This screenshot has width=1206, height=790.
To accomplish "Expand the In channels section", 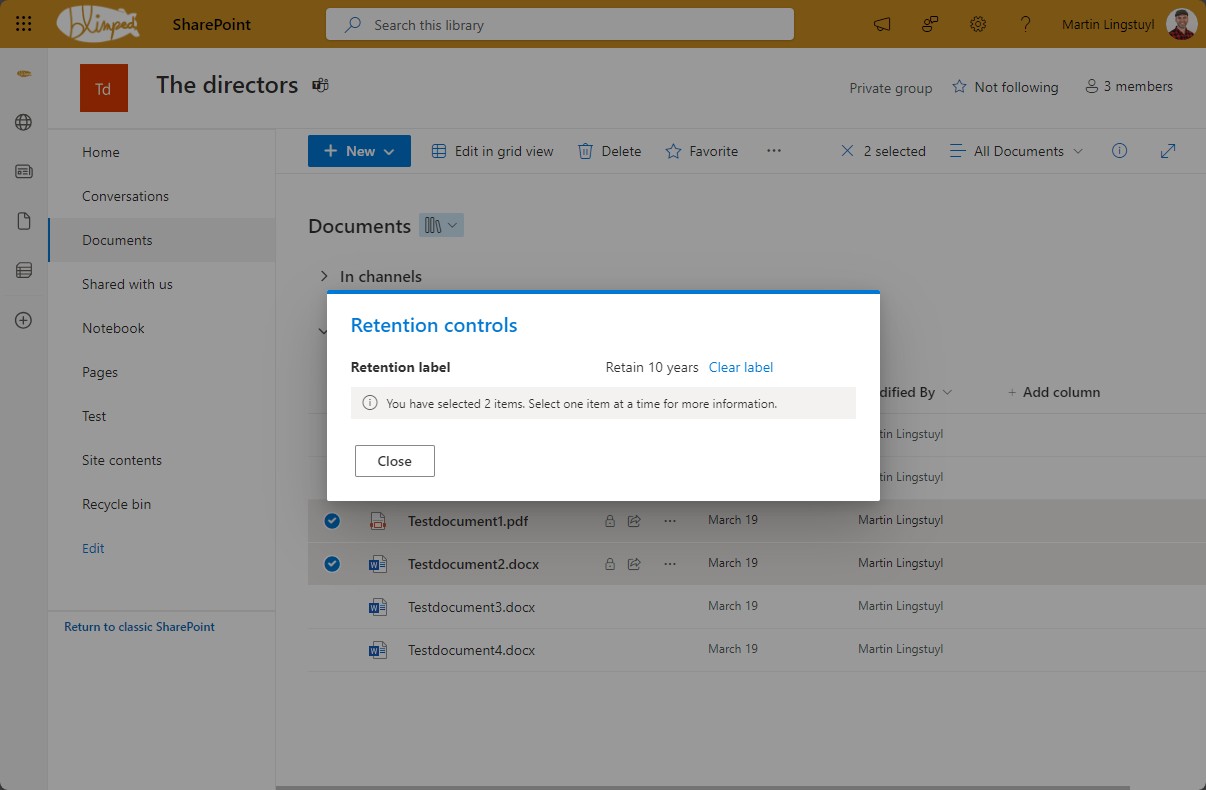I will point(324,276).
